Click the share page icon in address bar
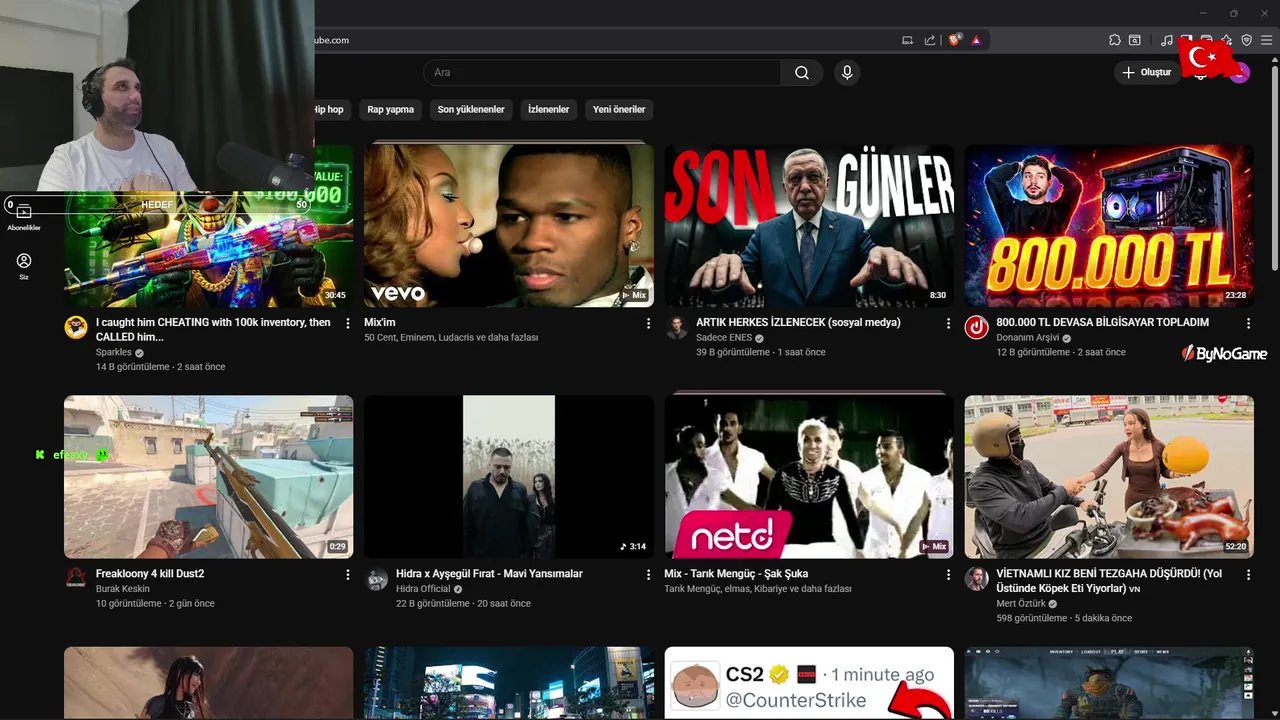Image resolution: width=1280 pixels, height=720 pixels. point(930,40)
